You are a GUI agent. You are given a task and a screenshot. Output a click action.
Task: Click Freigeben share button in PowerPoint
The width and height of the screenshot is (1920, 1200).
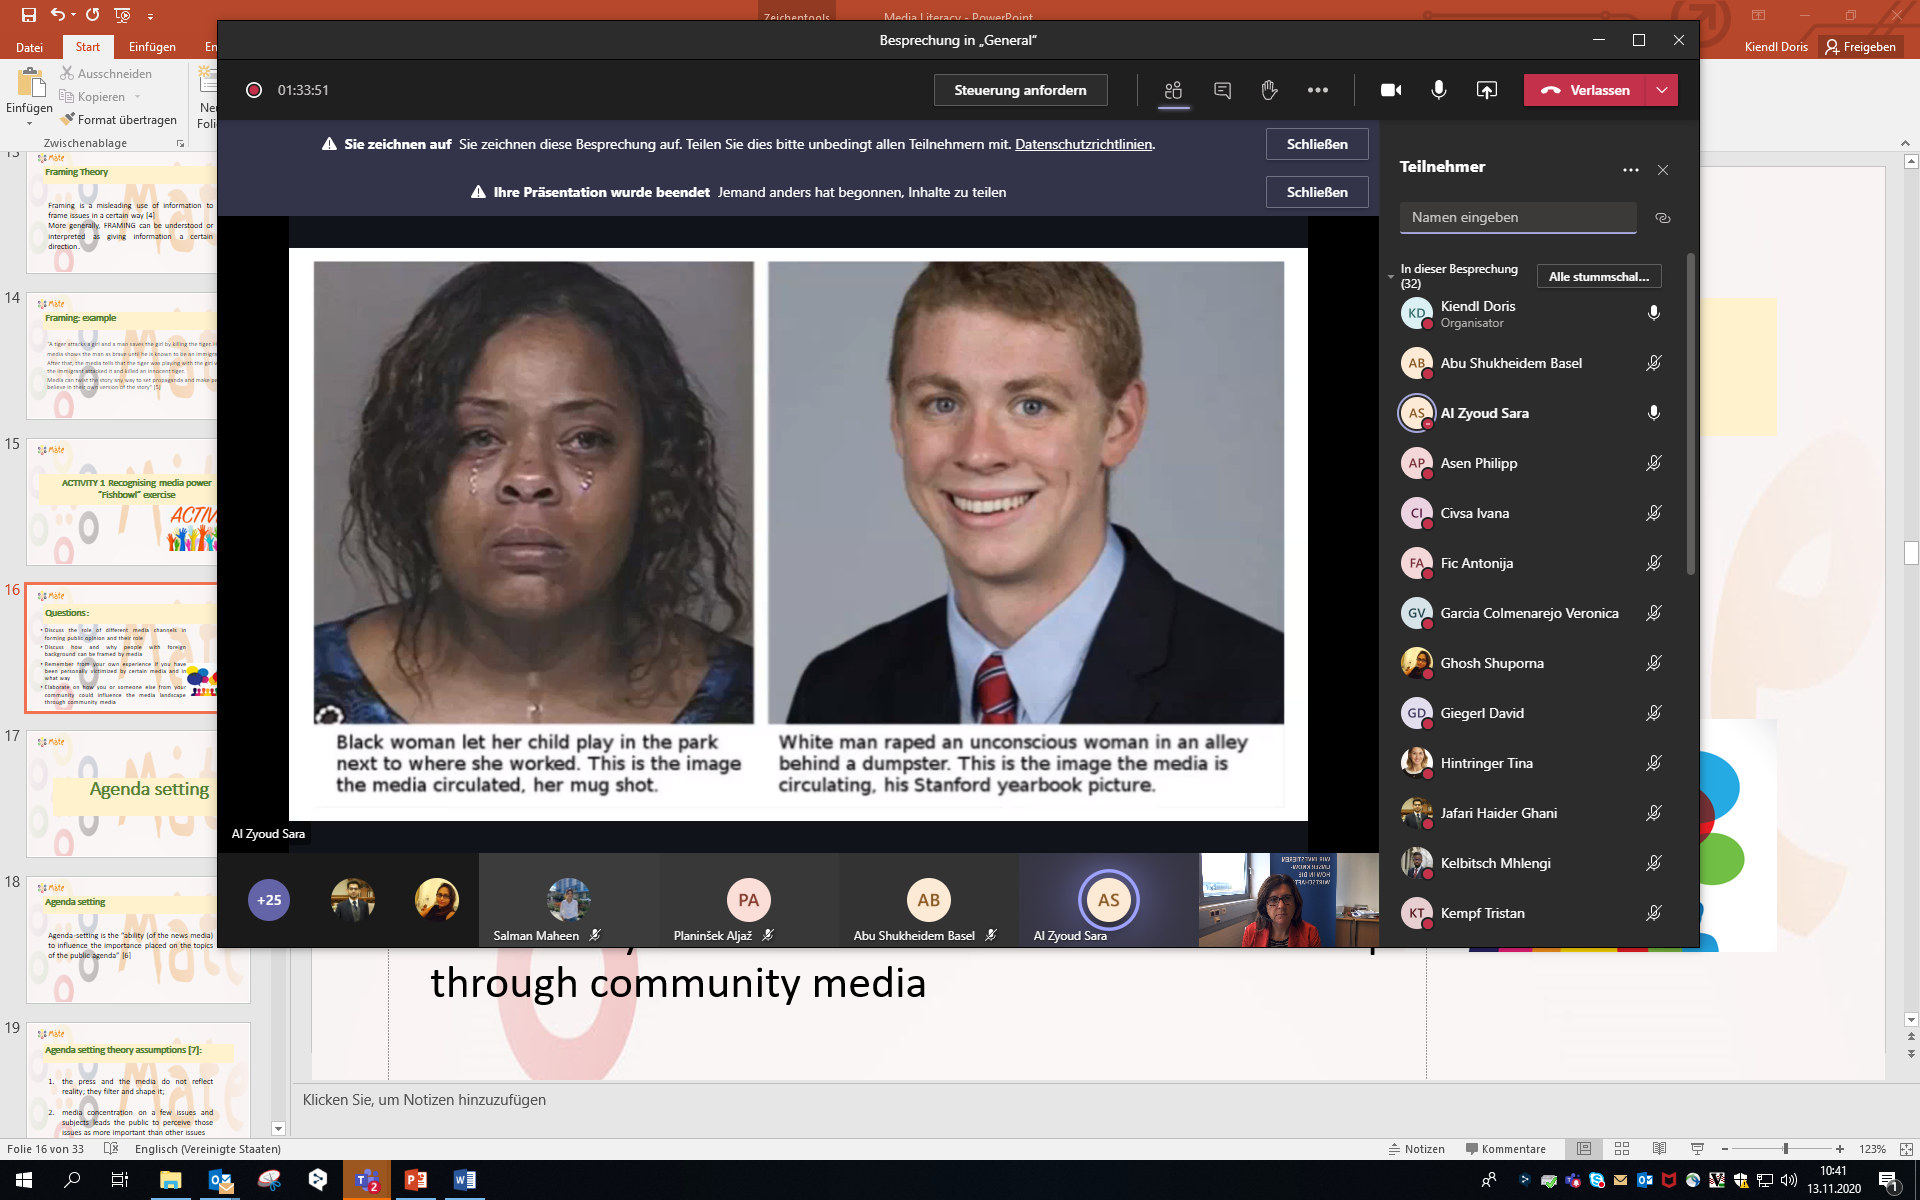pyautogui.click(x=1860, y=47)
